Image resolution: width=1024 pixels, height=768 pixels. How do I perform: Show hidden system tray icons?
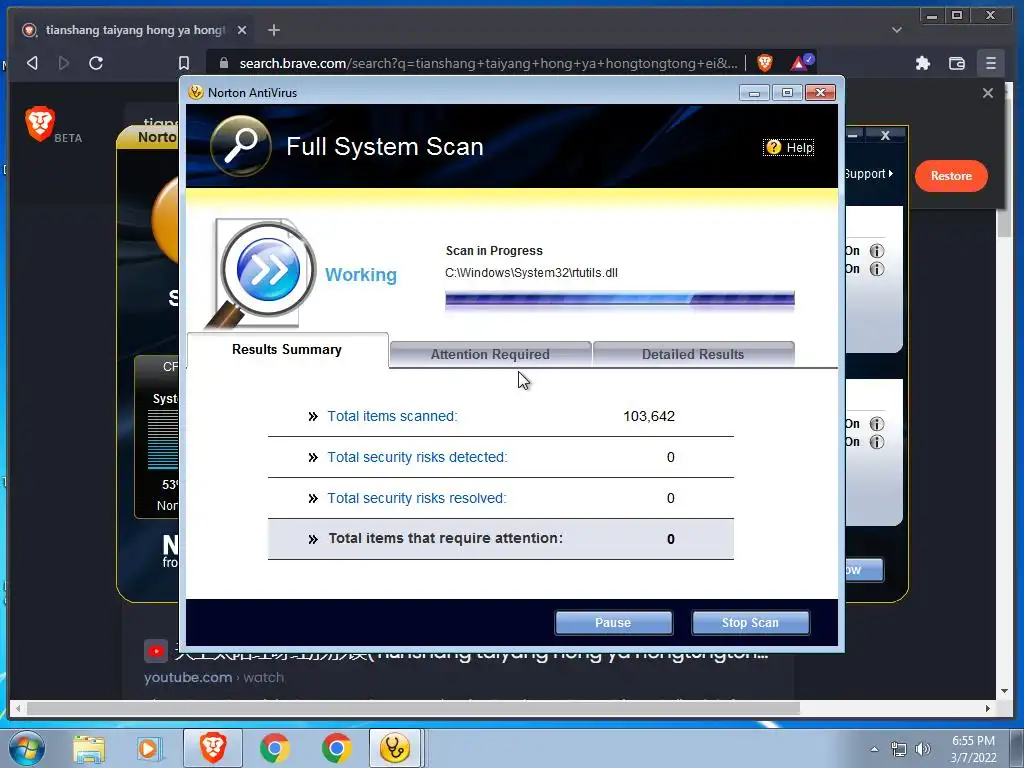874,749
